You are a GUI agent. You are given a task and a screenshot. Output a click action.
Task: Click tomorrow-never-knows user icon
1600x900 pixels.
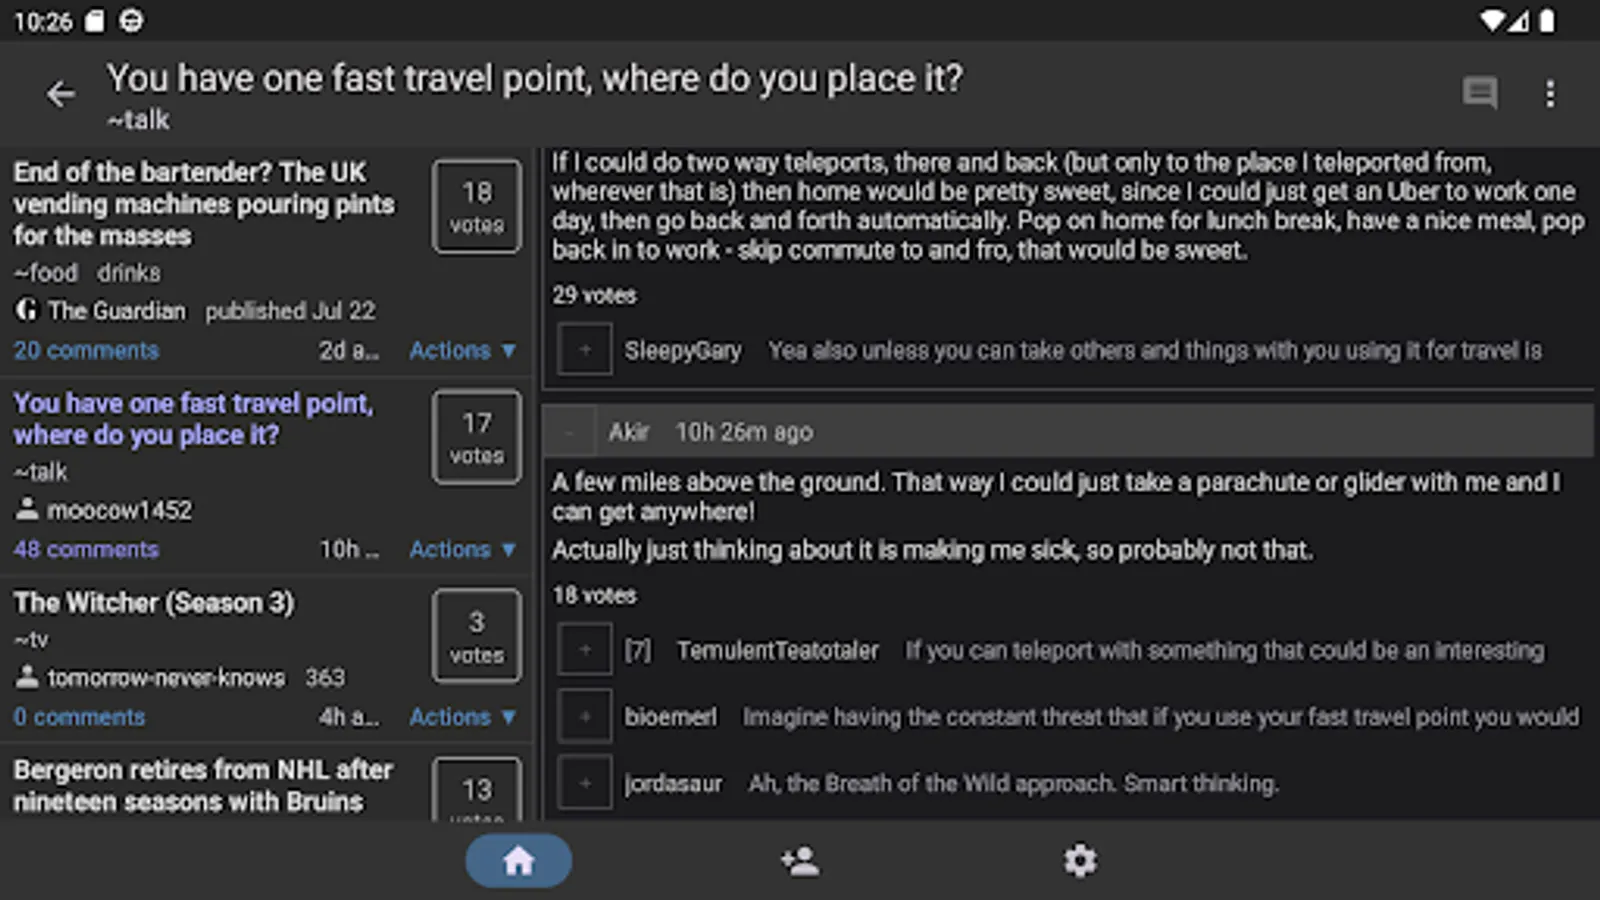click(x=26, y=677)
